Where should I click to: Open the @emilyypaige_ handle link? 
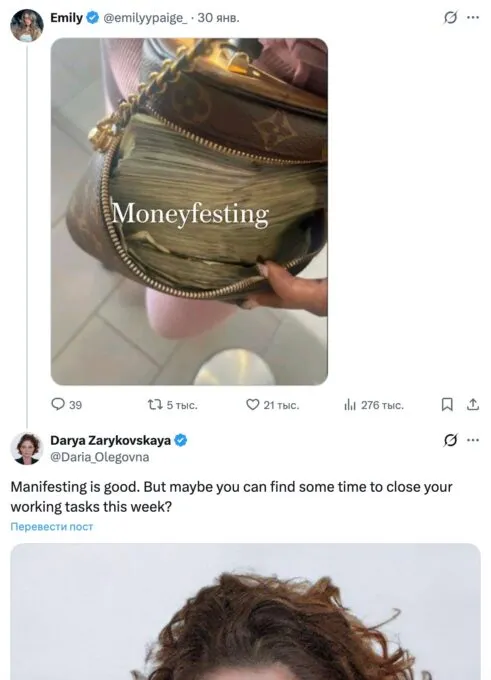click(x=145, y=18)
